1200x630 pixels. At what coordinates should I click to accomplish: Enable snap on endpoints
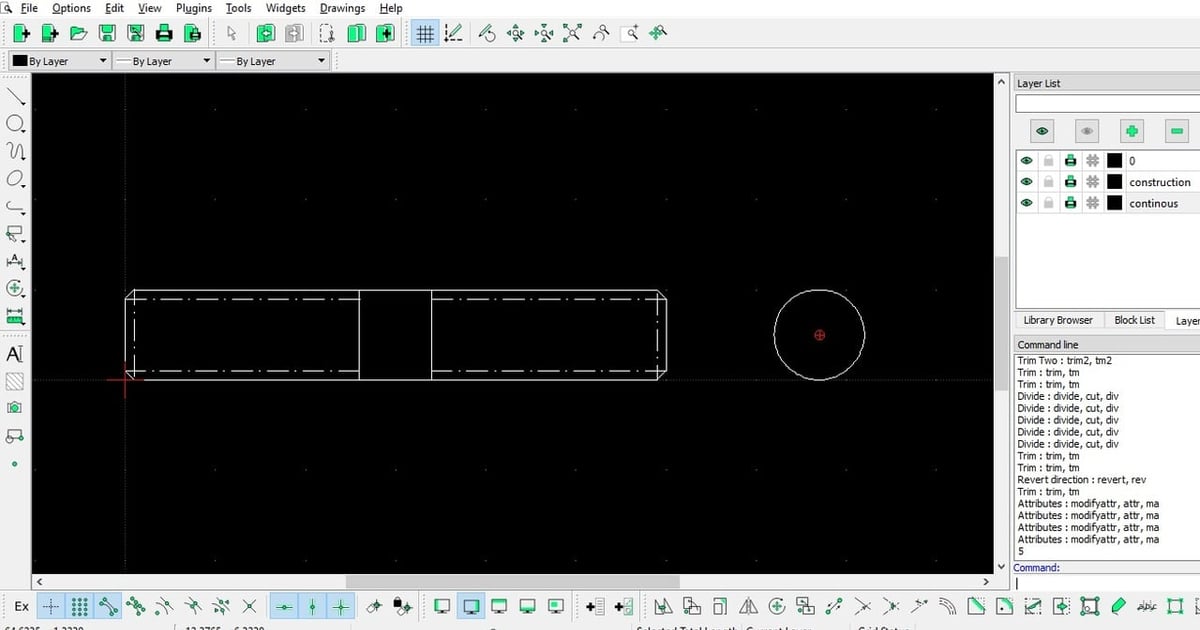click(108, 605)
